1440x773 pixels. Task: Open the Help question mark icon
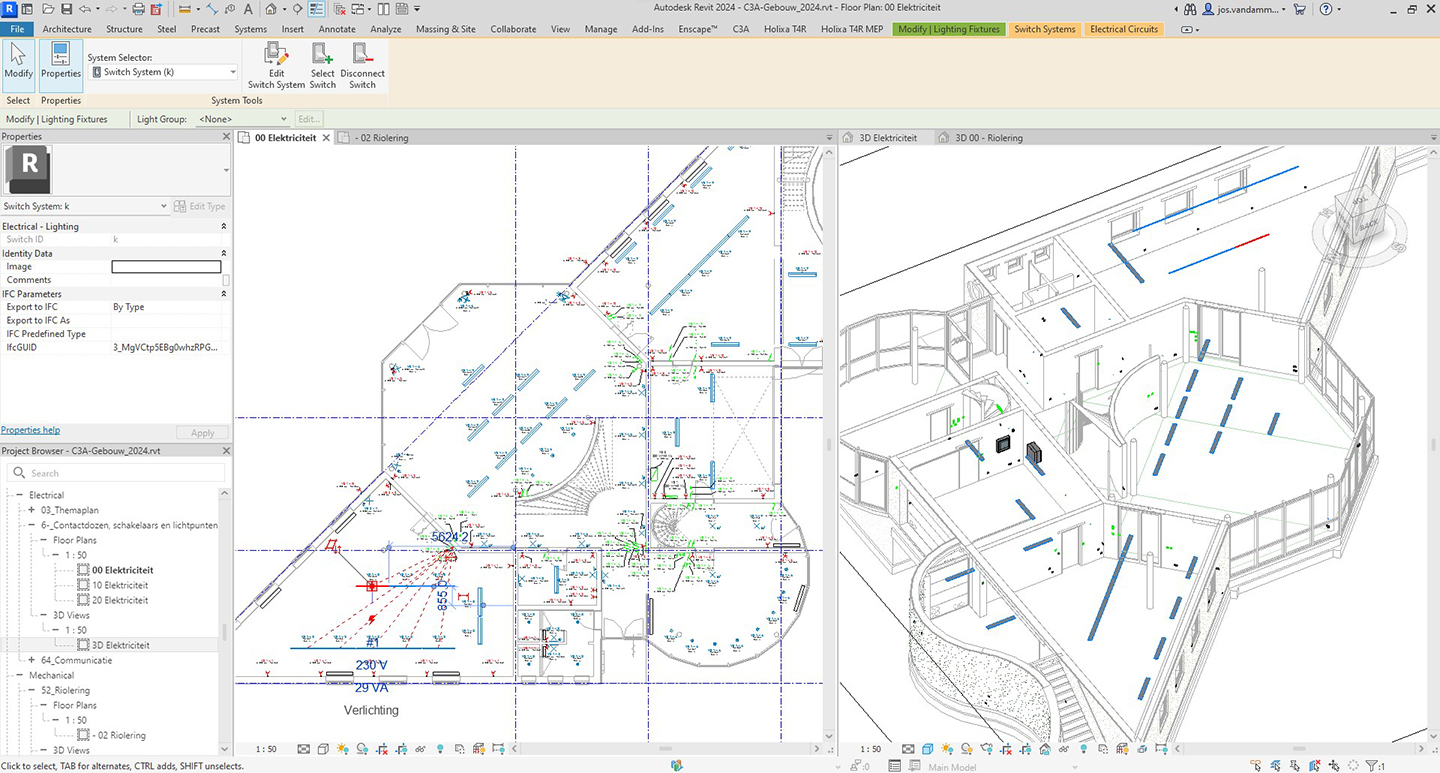tap(1326, 9)
